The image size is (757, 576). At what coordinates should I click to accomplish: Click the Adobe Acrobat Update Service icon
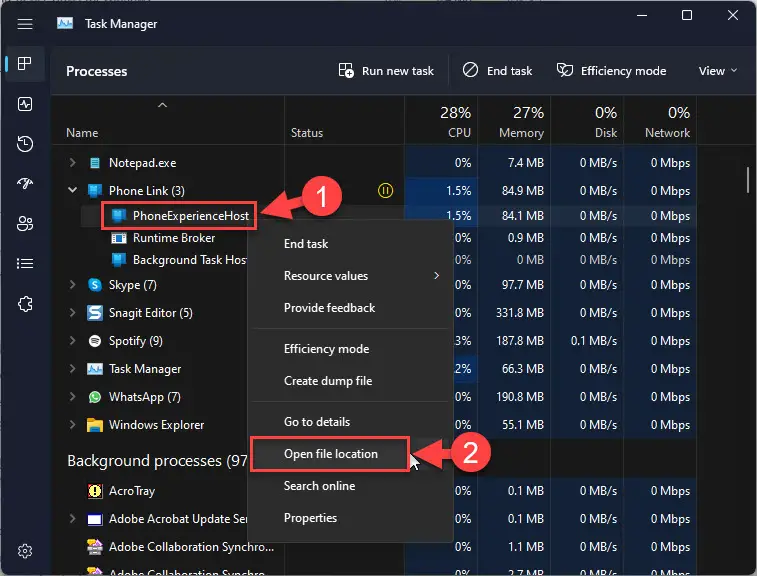pyautogui.click(x=95, y=519)
